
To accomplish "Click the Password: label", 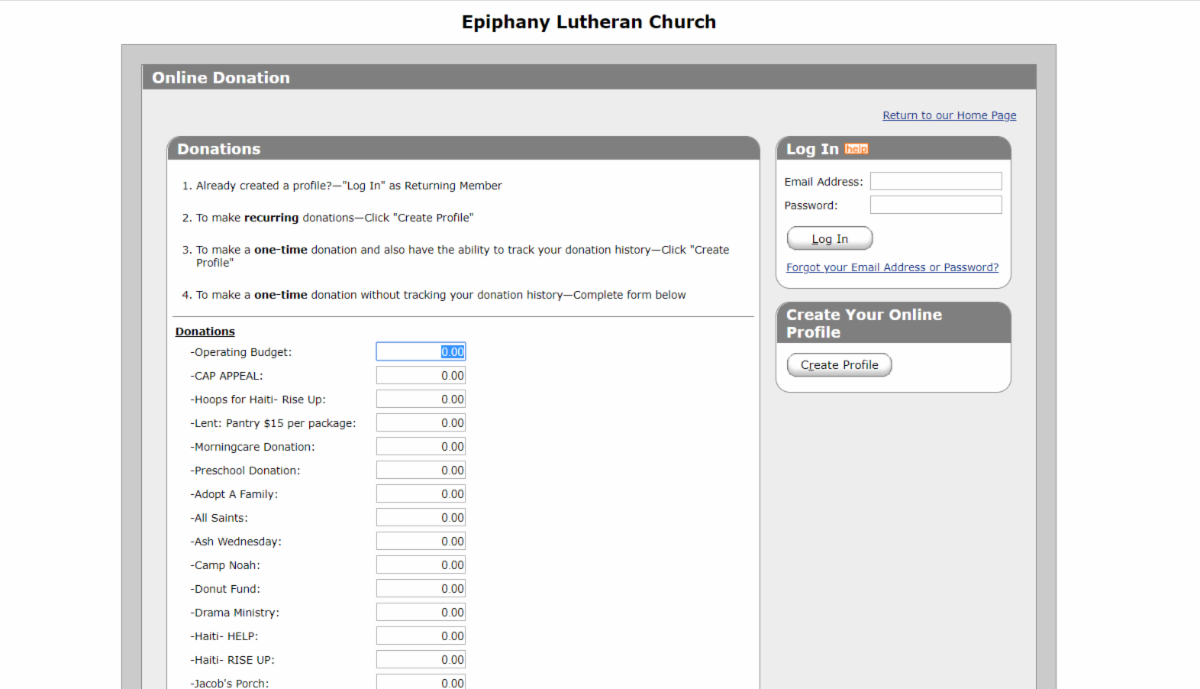I will [x=811, y=206].
